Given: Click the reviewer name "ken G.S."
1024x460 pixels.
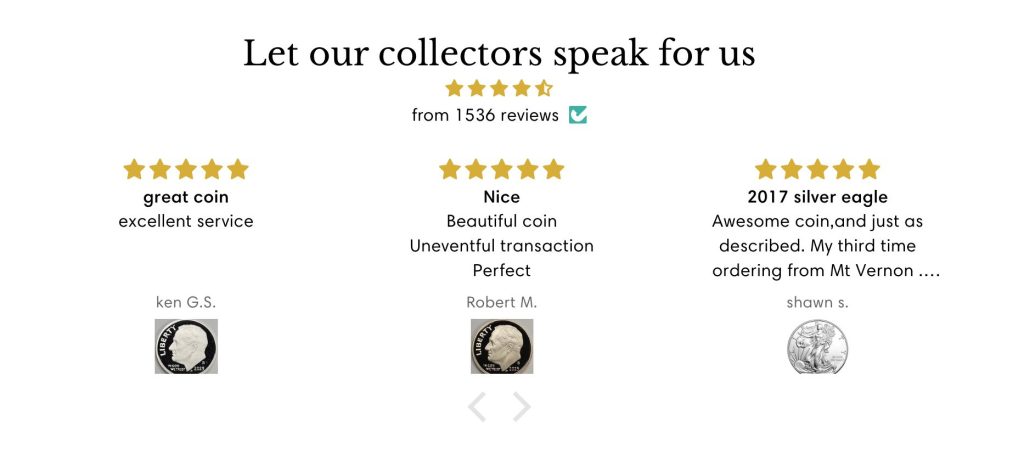Looking at the screenshot, I should pyautogui.click(x=186, y=302).
